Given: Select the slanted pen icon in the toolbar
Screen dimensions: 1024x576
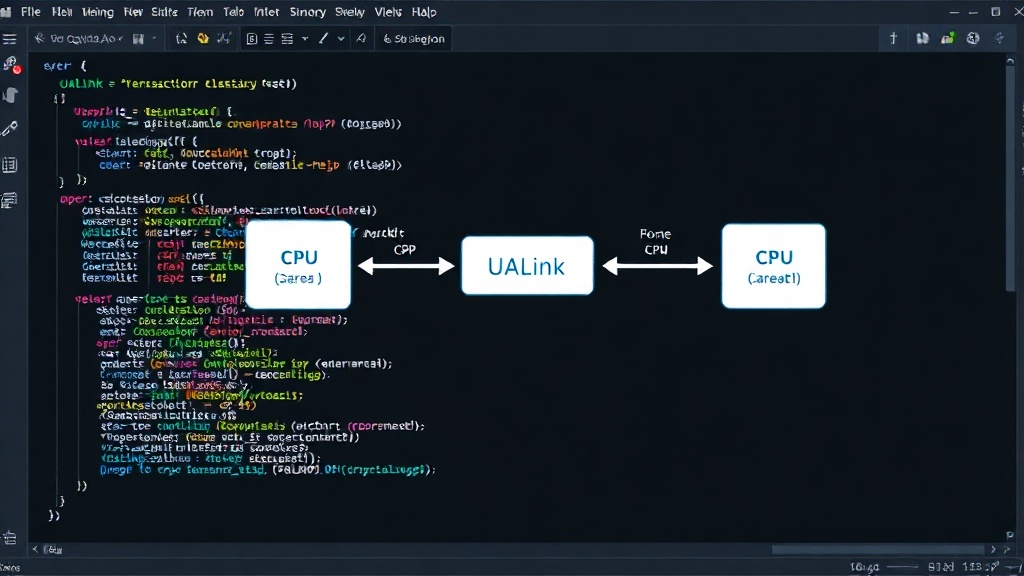Looking at the screenshot, I should 323,39.
